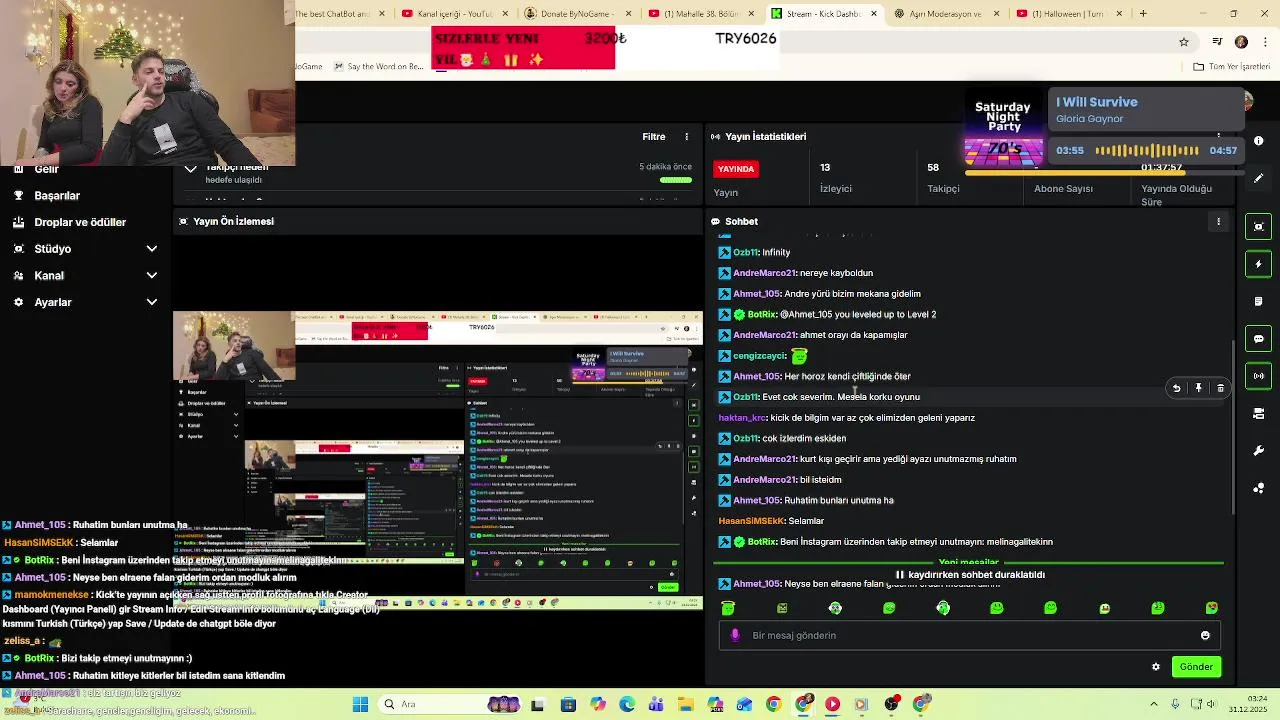Click HasanSiMSEKK username in Selamlar message
Viewport: 1280px width, 720px height.
(751, 521)
